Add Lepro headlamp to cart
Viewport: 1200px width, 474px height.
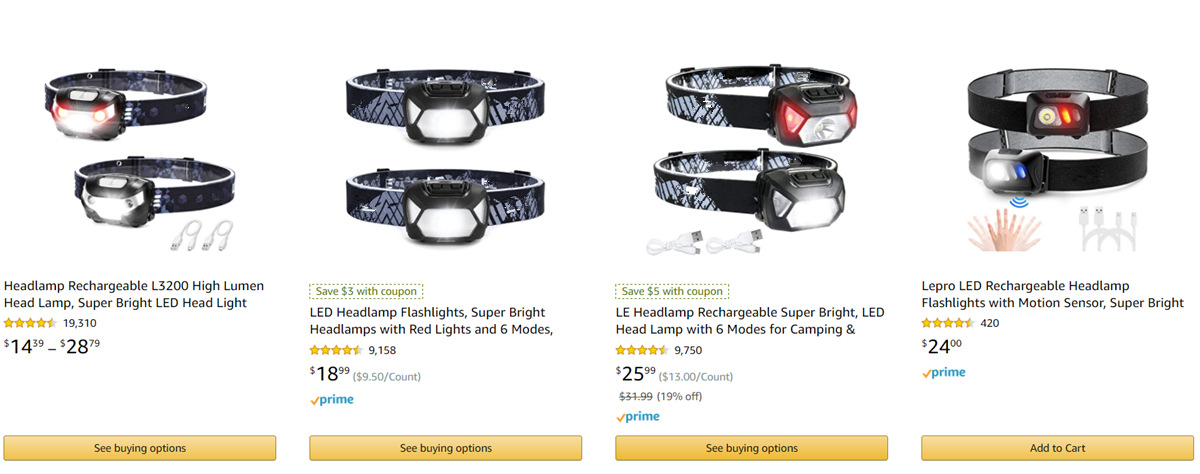tap(1057, 448)
